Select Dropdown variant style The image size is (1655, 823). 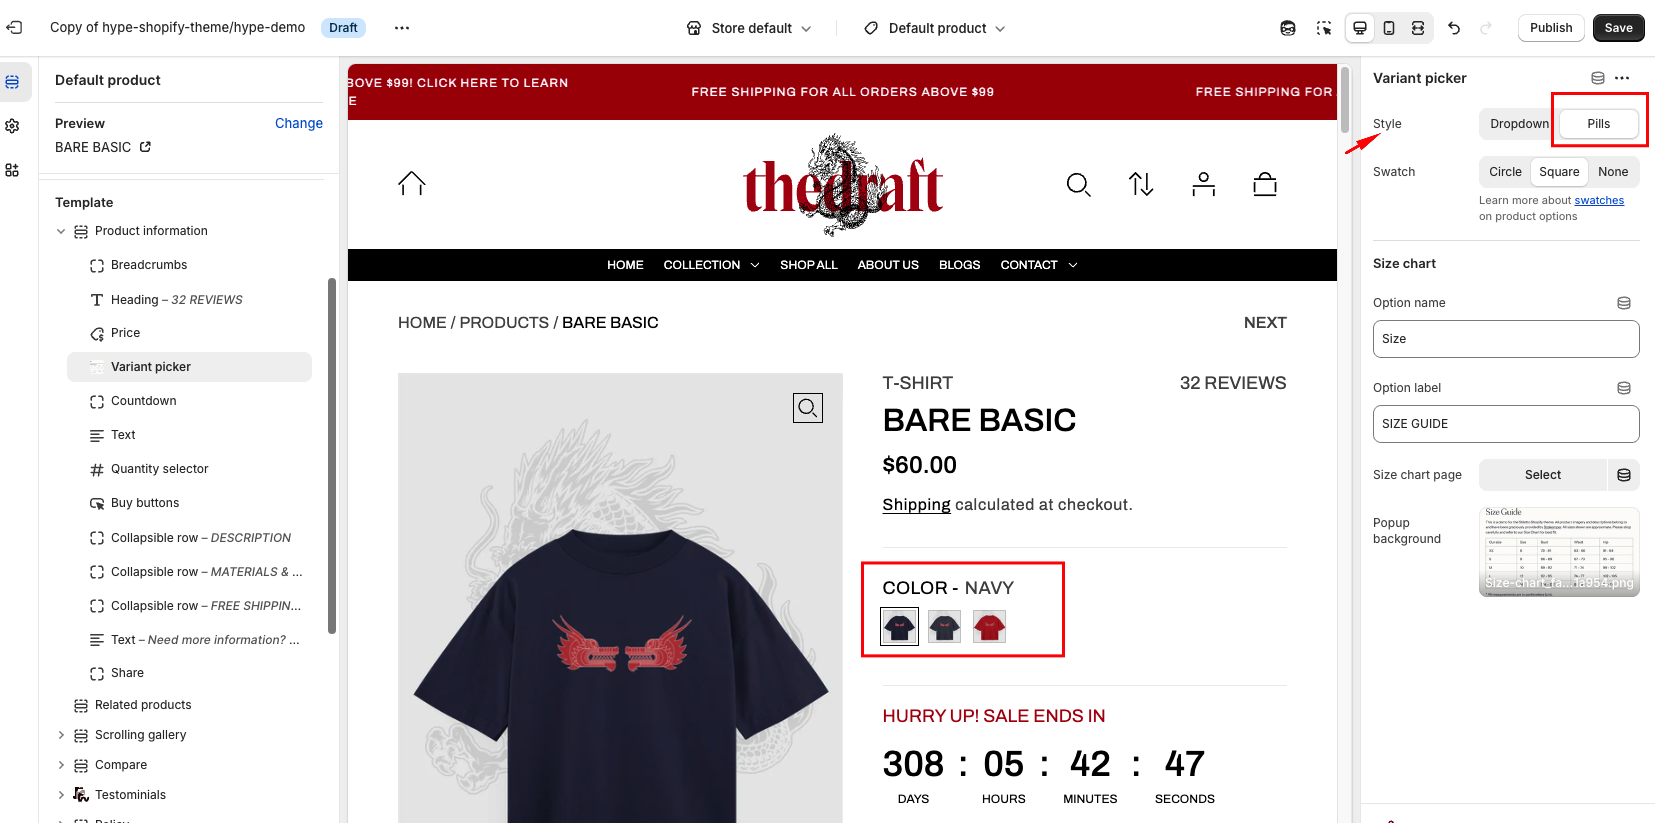click(x=1519, y=124)
